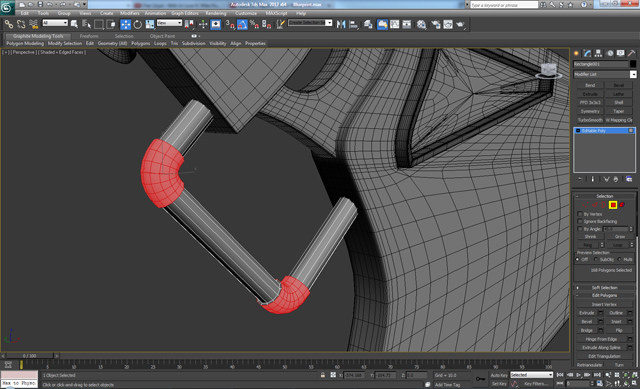The height and width of the screenshot is (389, 640).
Task: Click the Bind to Space Warp tool
Action: pyautogui.click(x=33, y=24)
